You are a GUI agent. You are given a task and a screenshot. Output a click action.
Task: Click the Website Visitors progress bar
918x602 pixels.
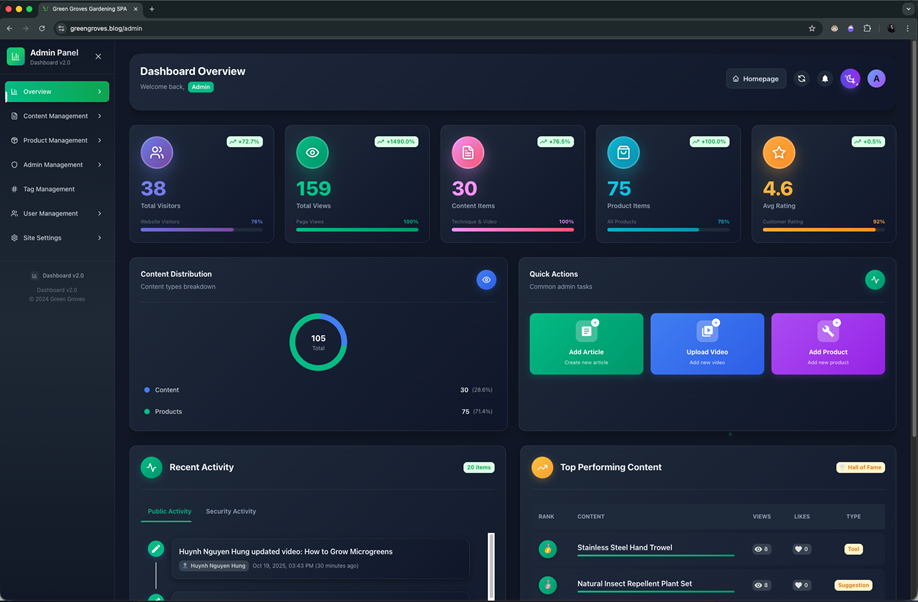pyautogui.click(x=201, y=230)
